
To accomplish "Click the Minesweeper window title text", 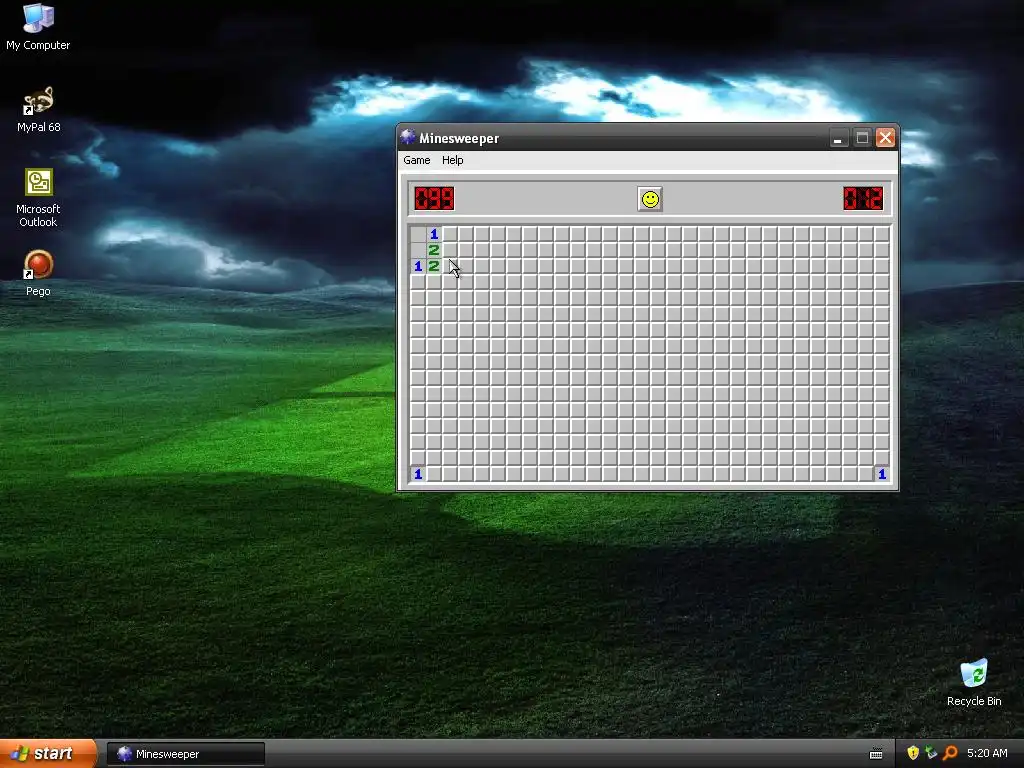I will (x=458, y=138).
